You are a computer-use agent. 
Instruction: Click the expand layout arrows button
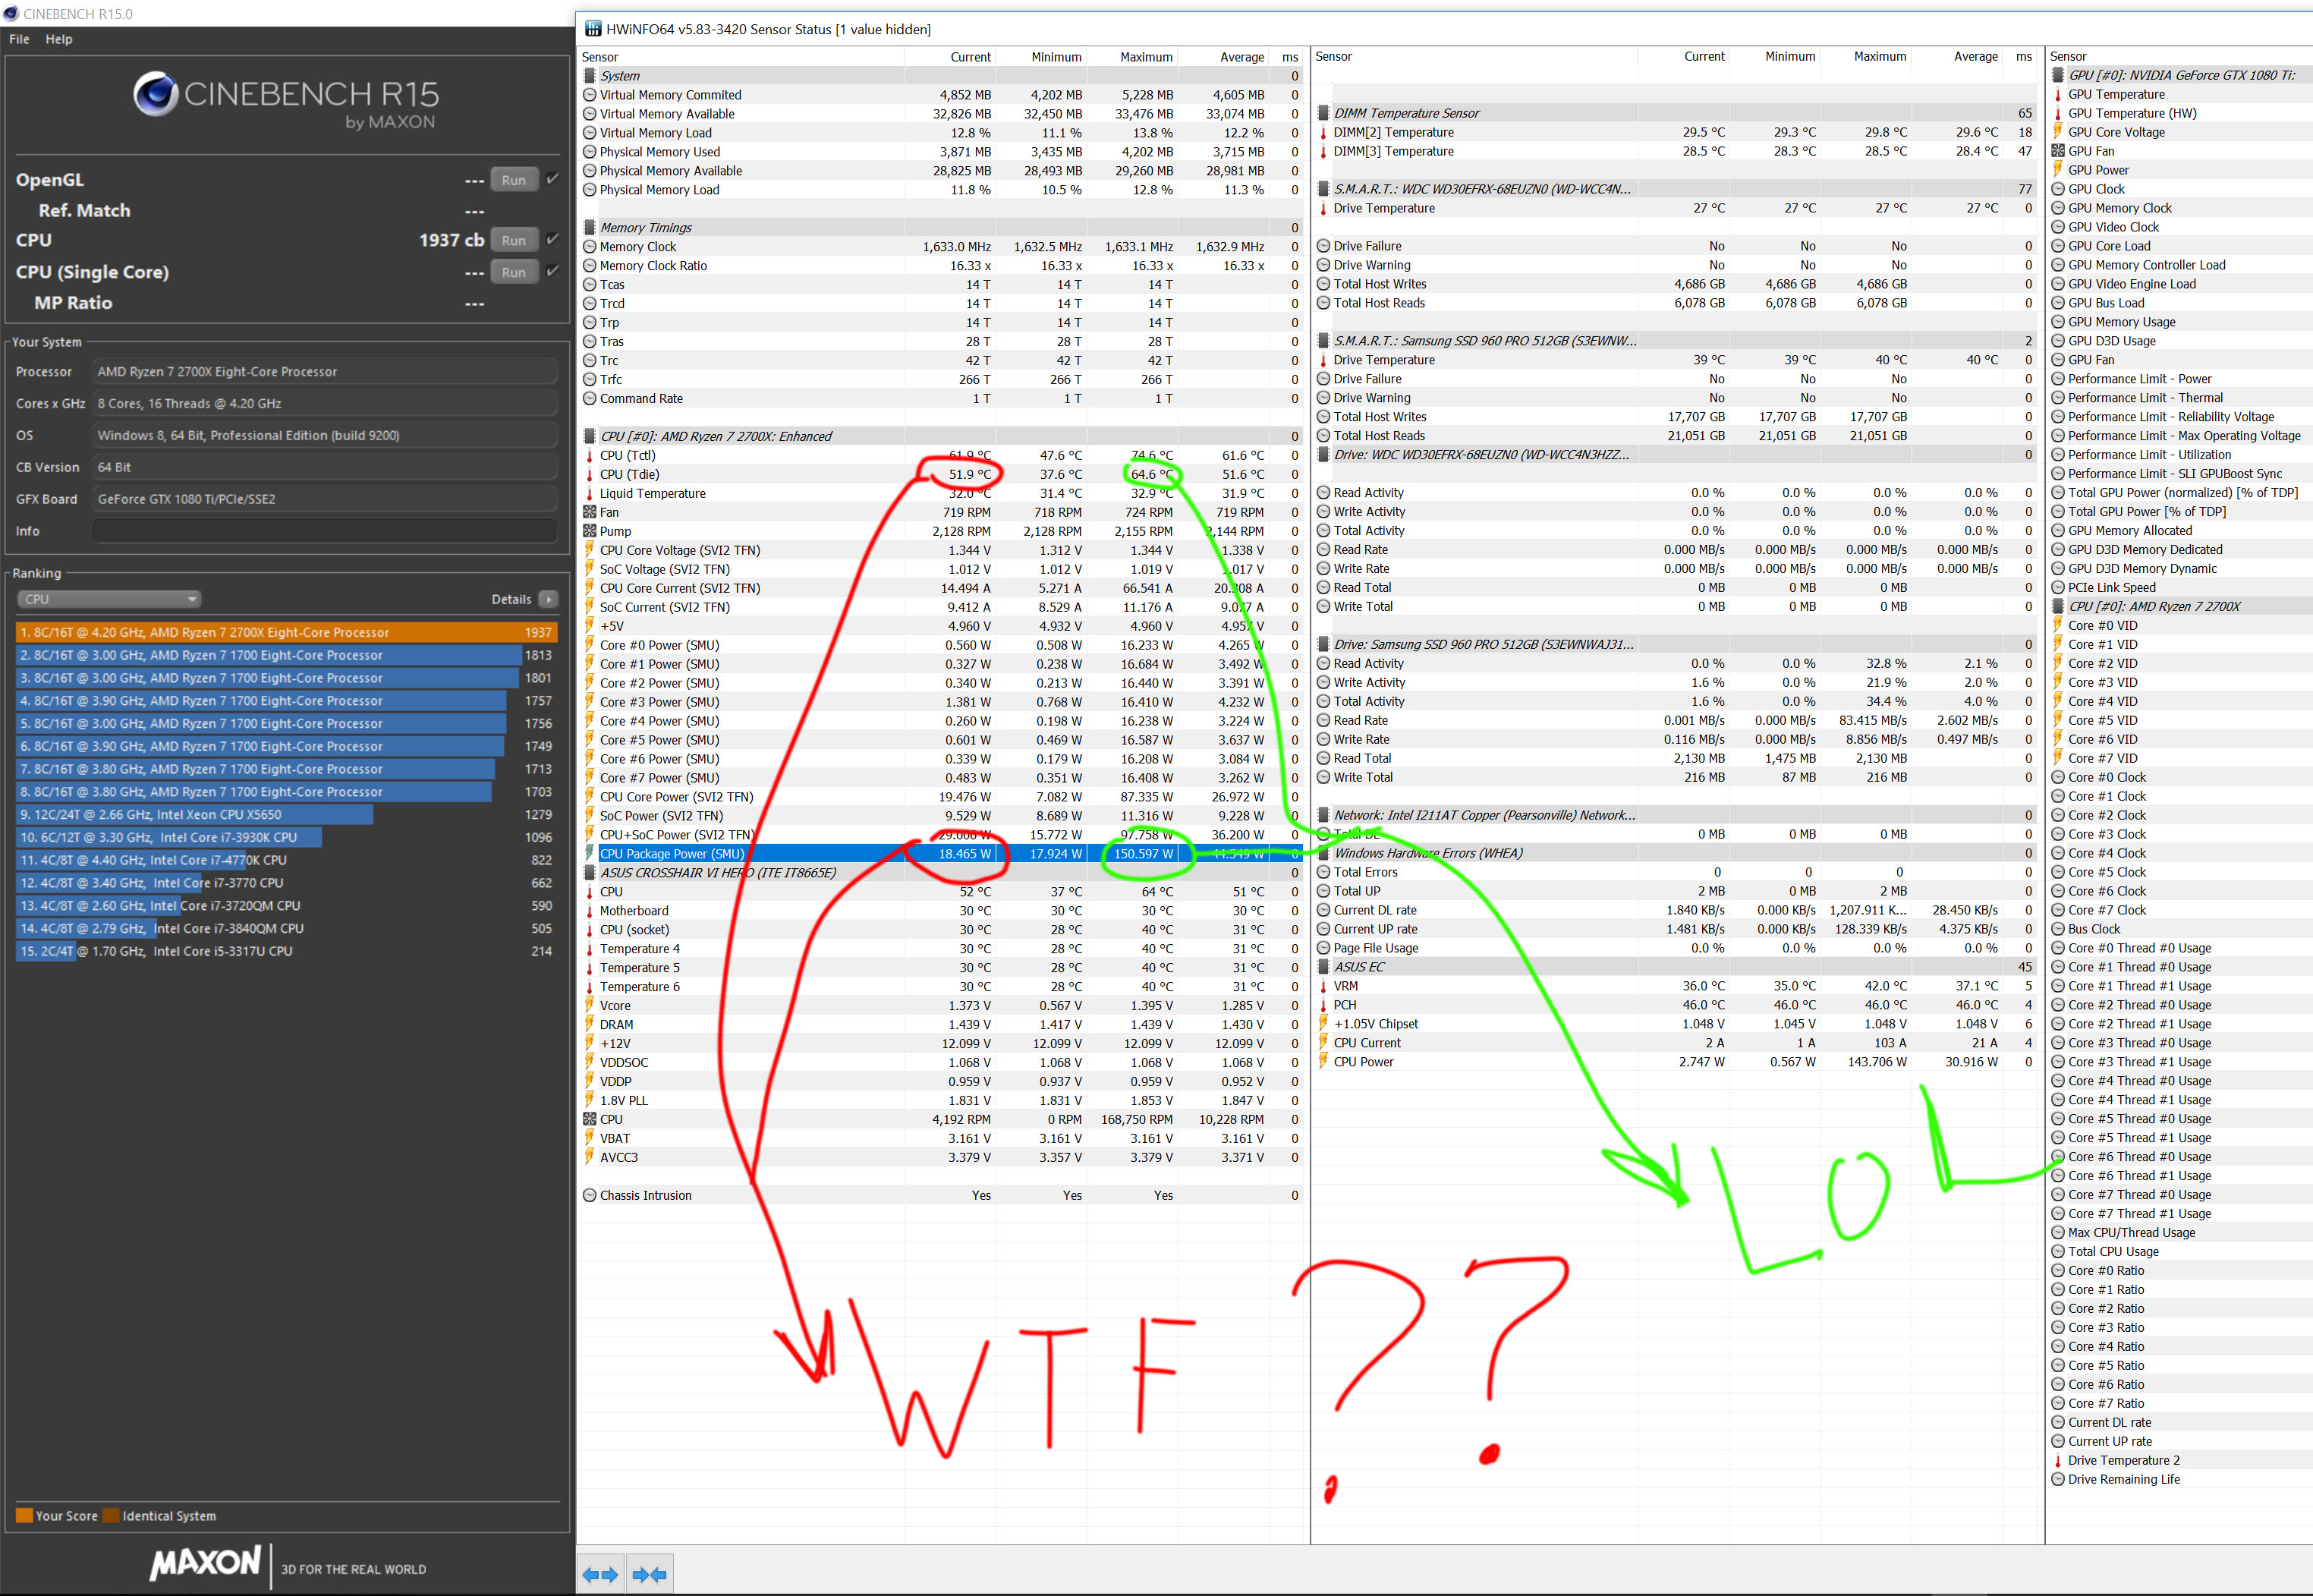pyautogui.click(x=600, y=1574)
